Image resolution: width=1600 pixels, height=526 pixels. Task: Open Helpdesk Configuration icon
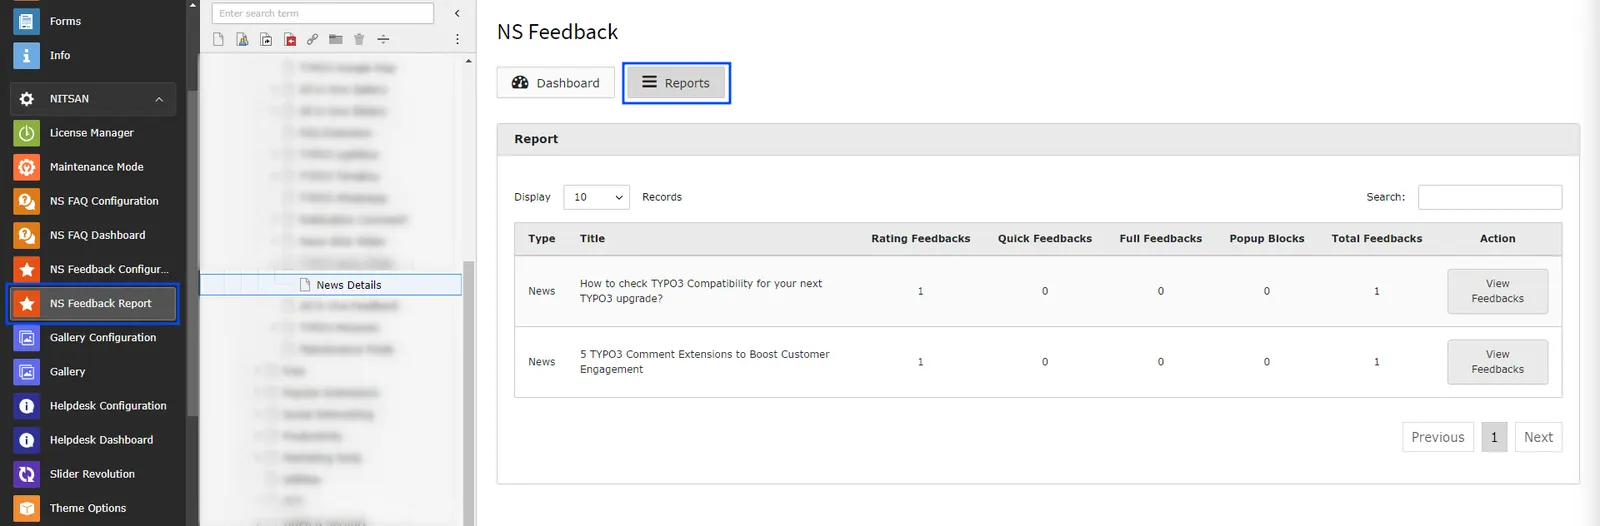27,405
